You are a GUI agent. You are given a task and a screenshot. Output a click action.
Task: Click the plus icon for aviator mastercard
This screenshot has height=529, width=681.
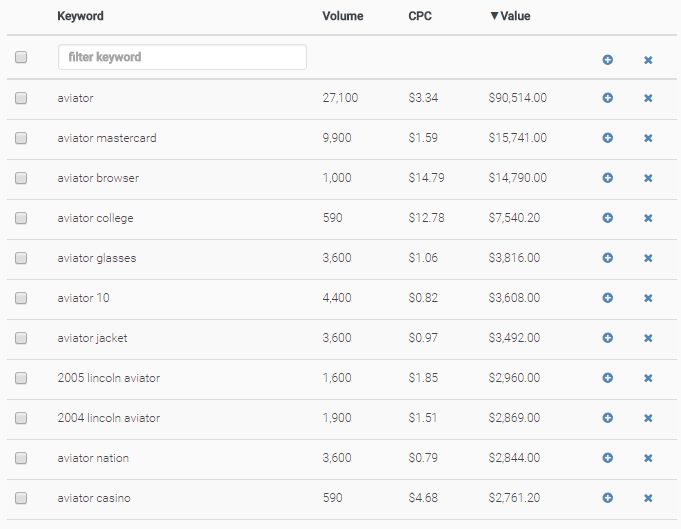pyautogui.click(x=607, y=138)
